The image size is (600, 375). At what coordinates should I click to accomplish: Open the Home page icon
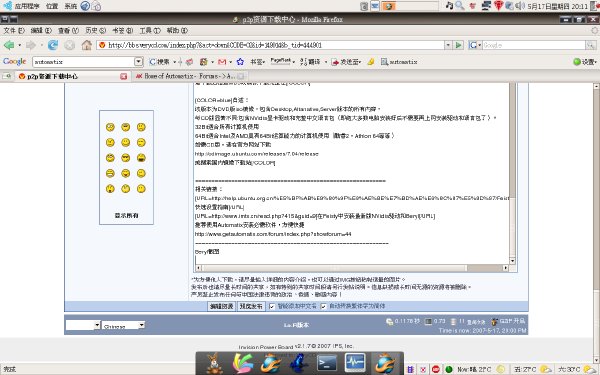pos(86,45)
